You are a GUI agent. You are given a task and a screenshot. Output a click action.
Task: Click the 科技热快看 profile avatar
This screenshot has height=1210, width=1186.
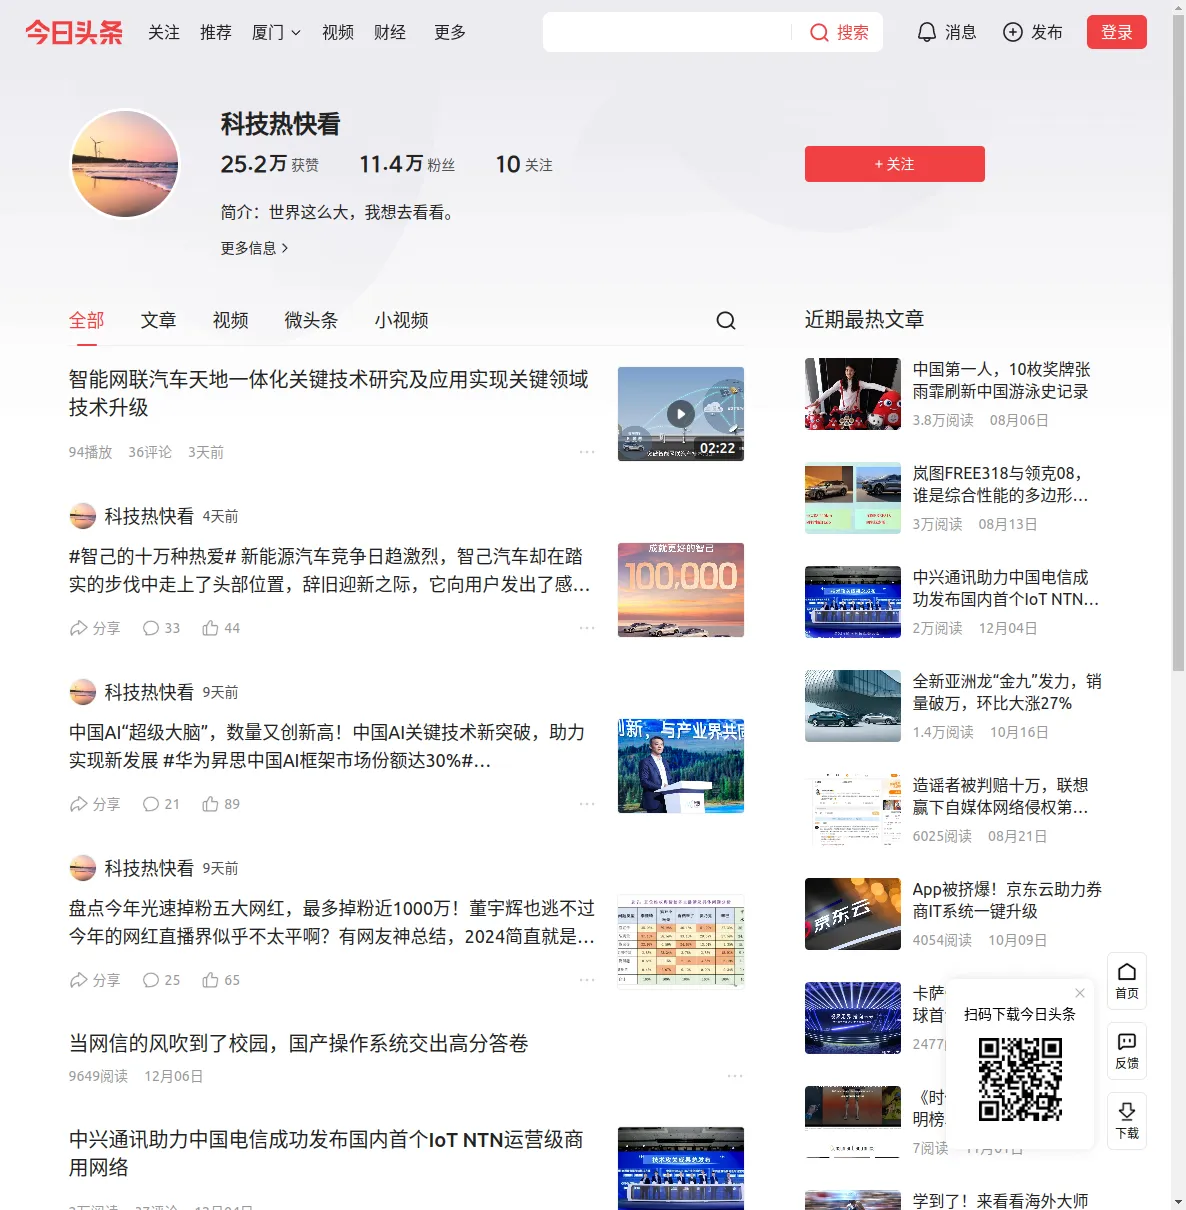[125, 164]
